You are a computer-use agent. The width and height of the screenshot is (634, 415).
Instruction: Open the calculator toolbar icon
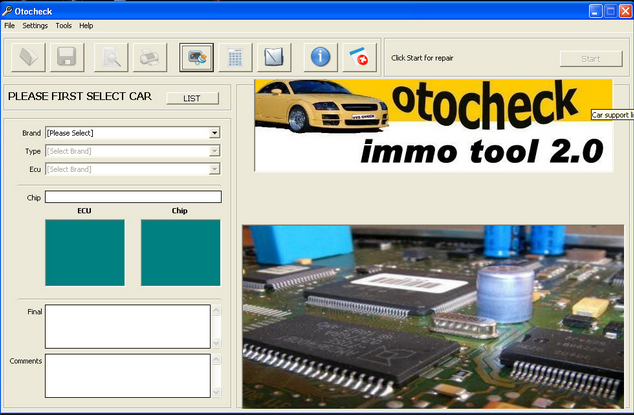235,57
